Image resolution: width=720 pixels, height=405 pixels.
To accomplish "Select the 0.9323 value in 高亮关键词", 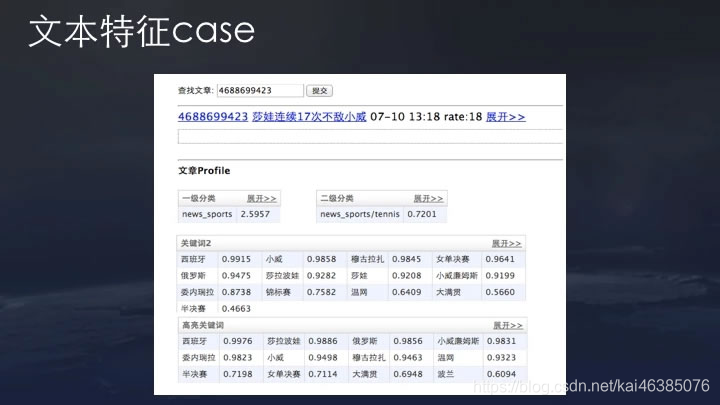I will click(x=501, y=358).
